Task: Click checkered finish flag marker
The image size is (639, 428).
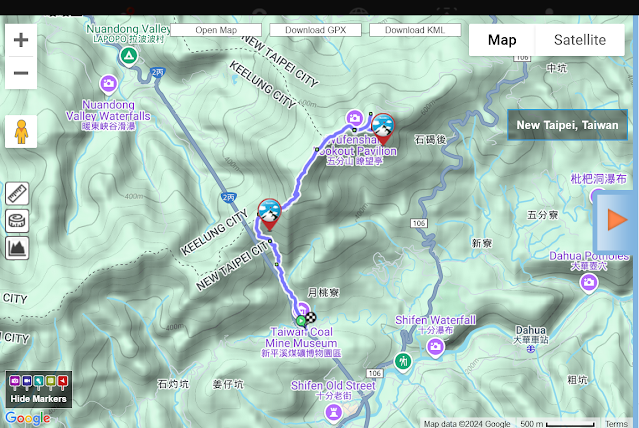Action: [311, 318]
